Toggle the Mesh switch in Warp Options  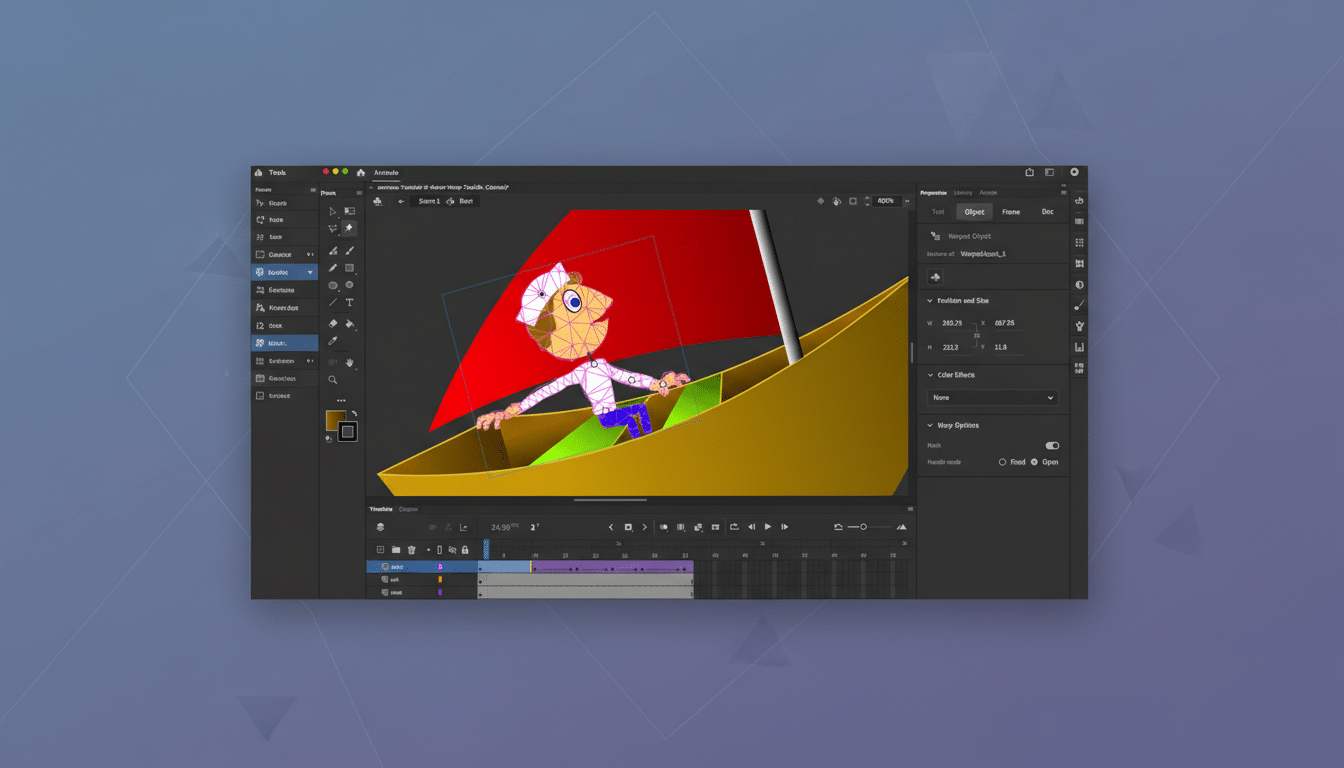tap(1052, 446)
